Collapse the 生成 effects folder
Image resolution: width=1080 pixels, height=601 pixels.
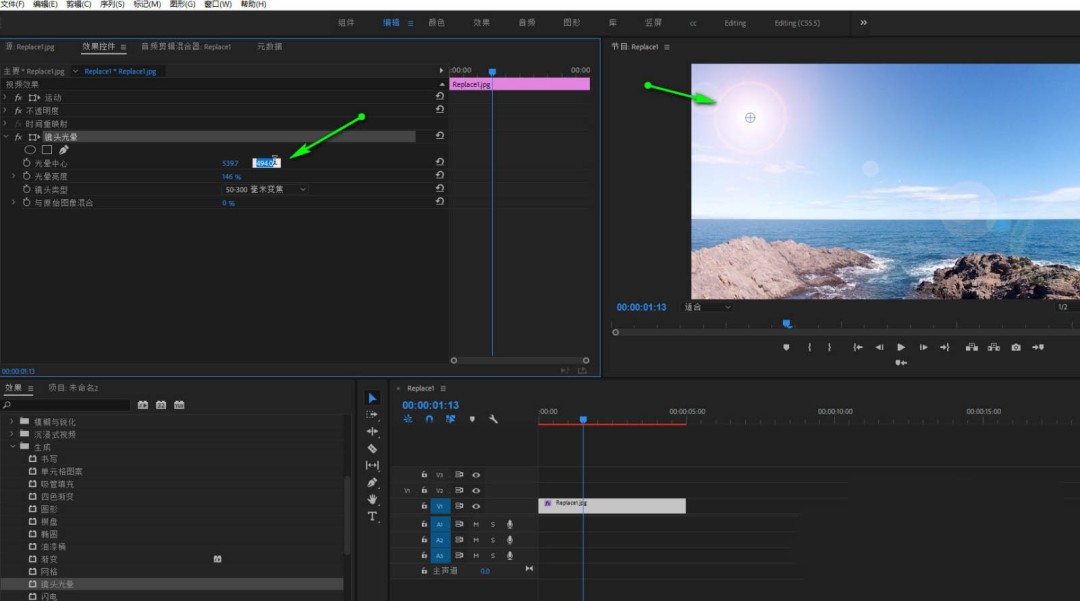point(12,446)
